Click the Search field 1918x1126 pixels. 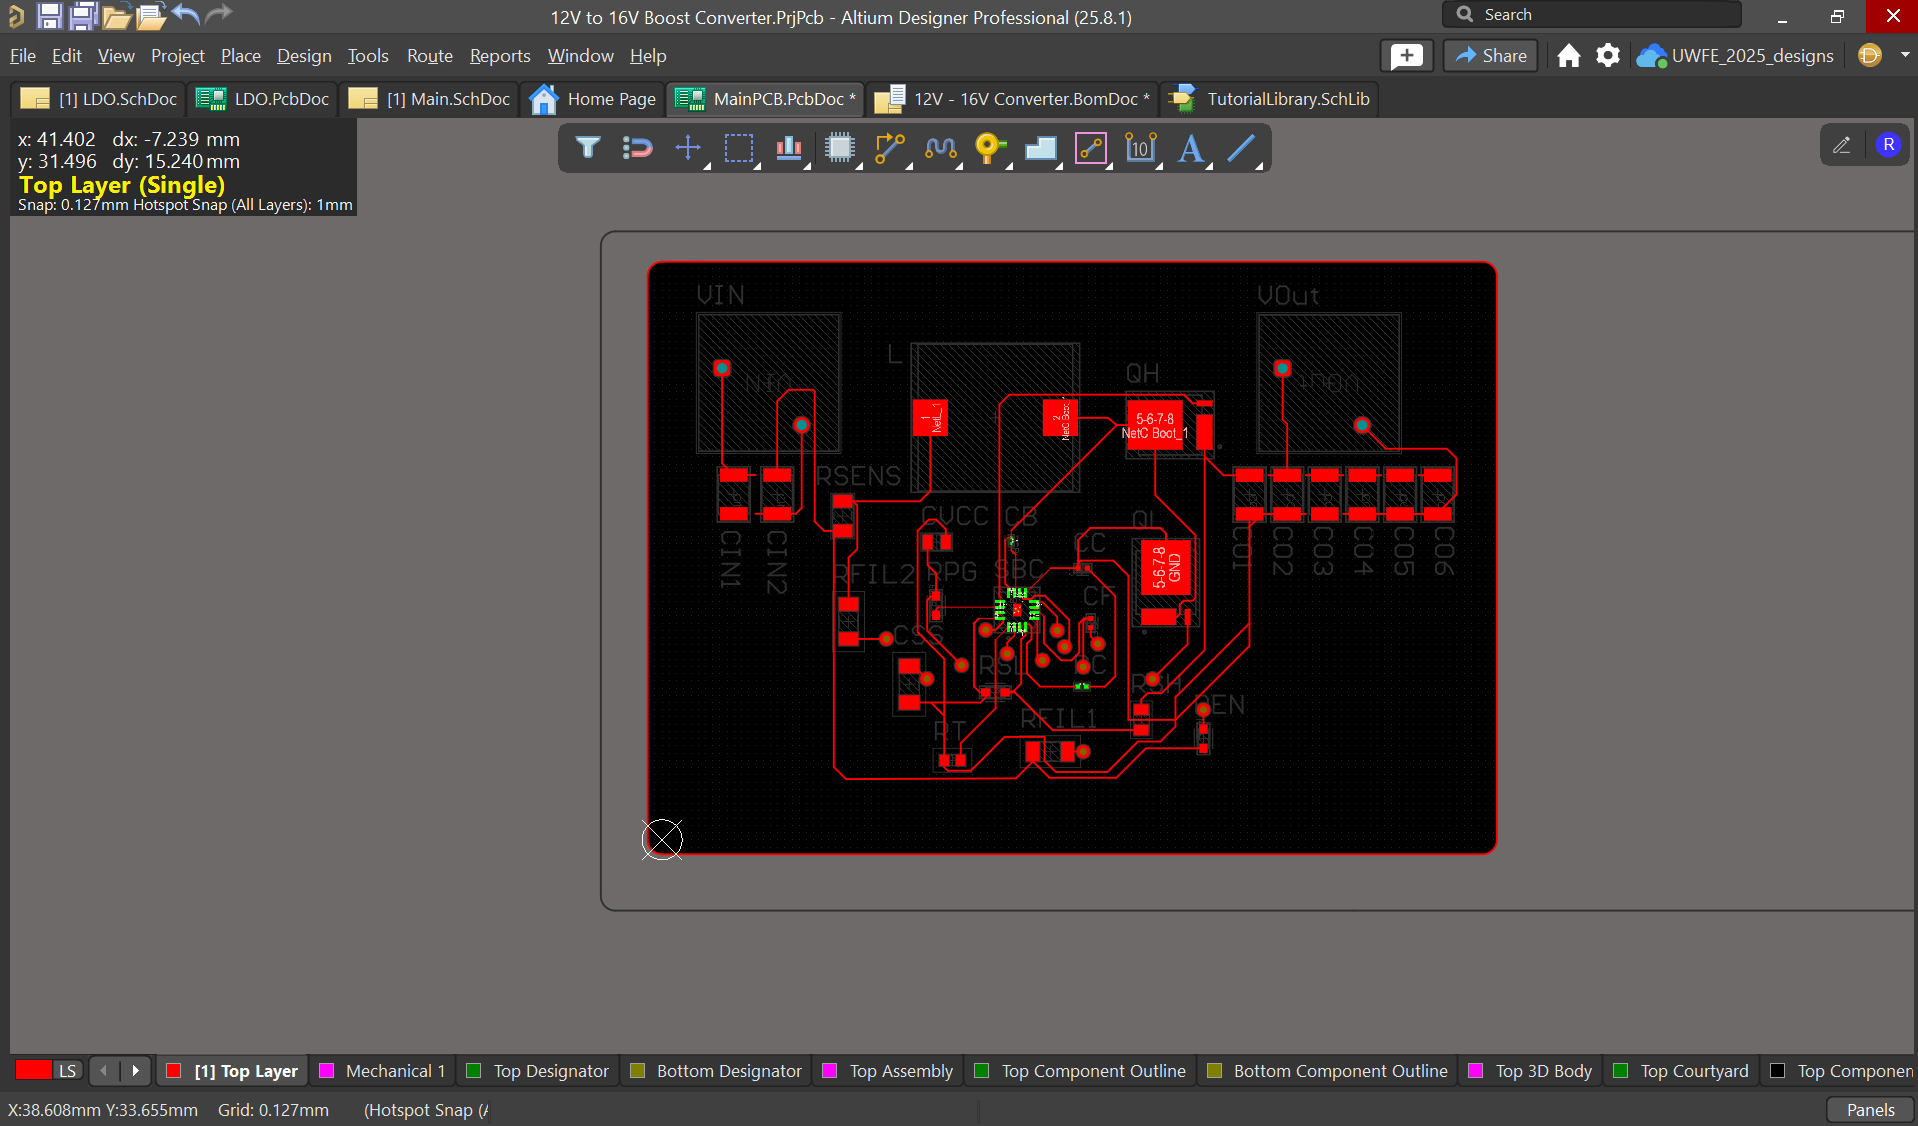[1591, 14]
